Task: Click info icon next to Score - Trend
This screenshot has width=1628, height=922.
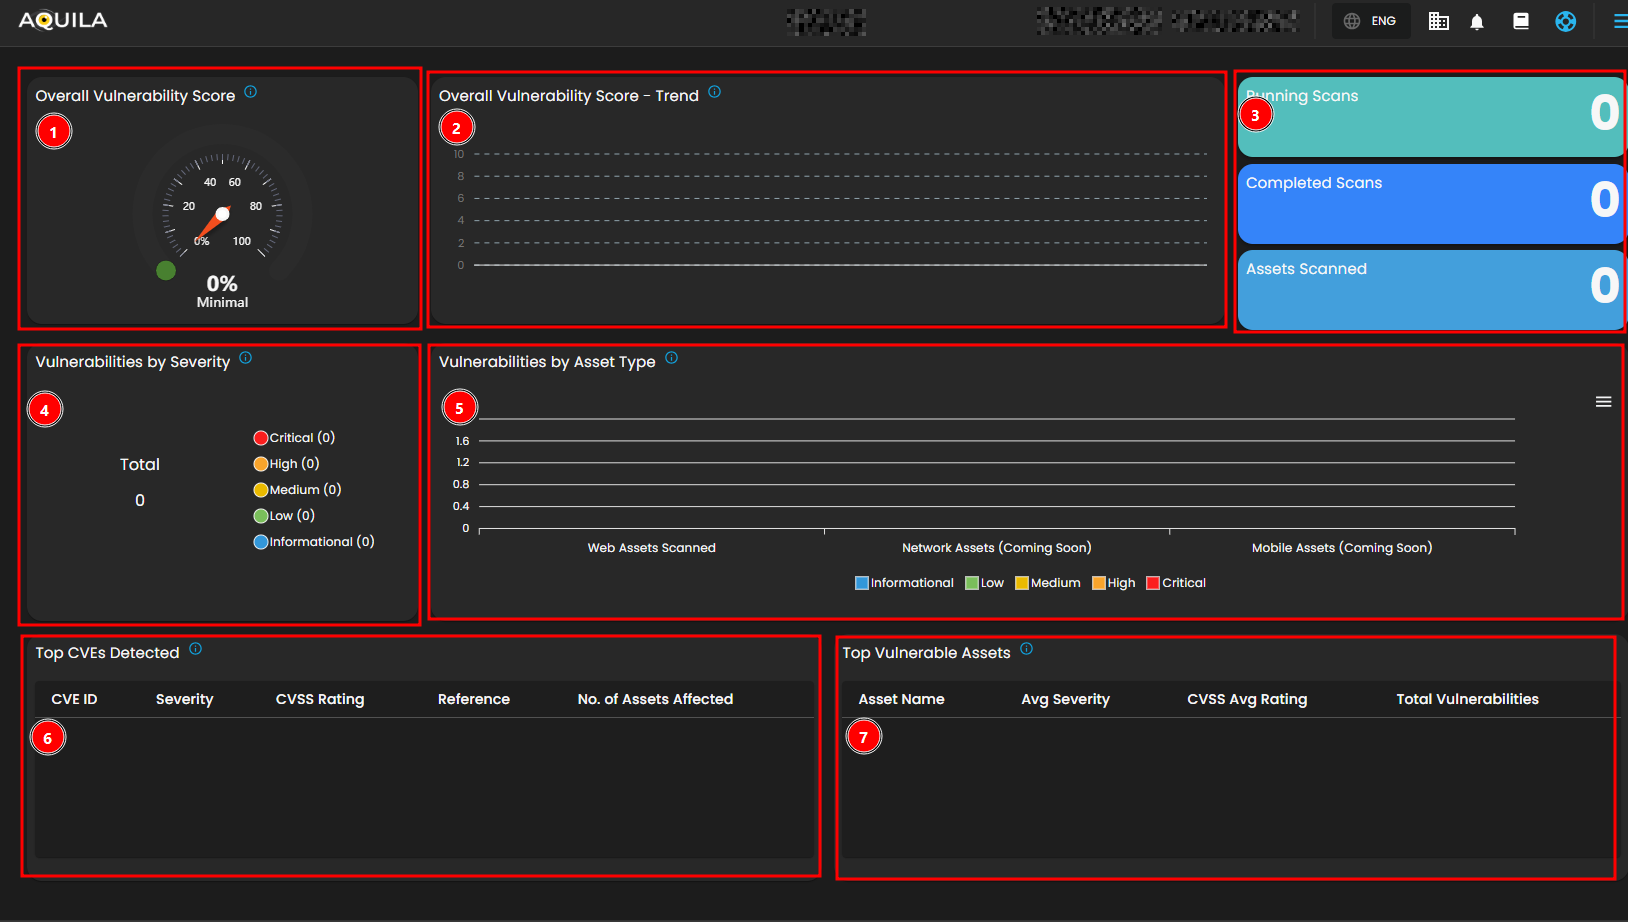Action: 714,92
